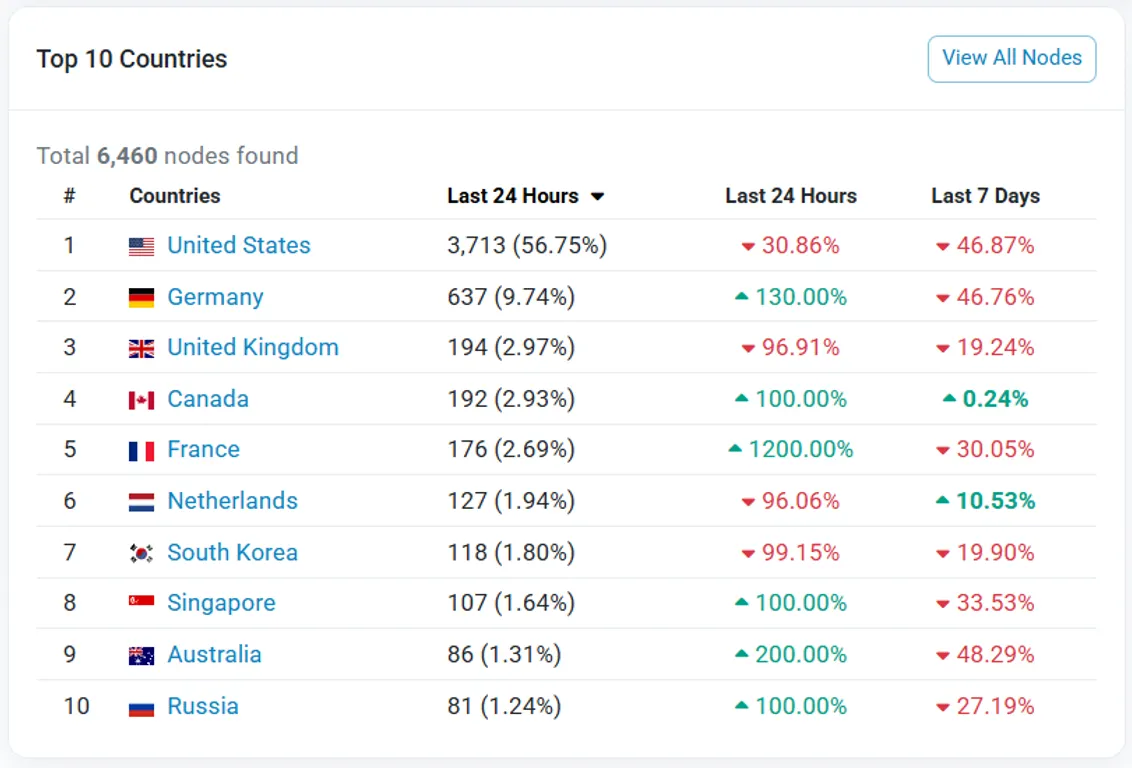Click the United Kingdom flag icon

[x=142, y=349]
